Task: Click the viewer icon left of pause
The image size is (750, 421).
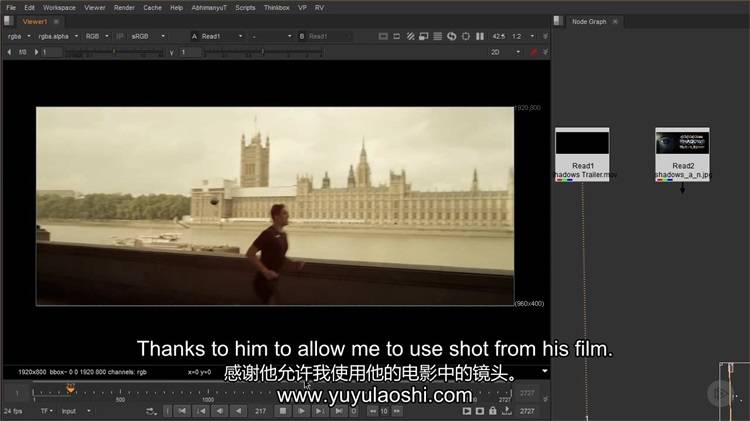Action: pos(465,36)
